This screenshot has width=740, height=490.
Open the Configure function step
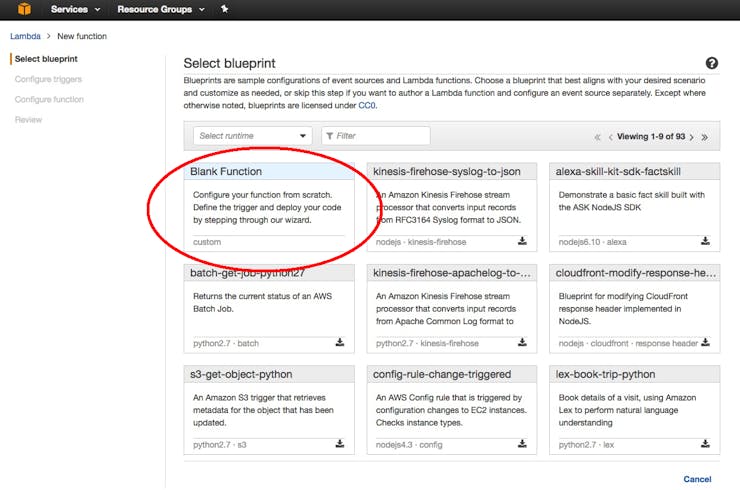(x=49, y=99)
